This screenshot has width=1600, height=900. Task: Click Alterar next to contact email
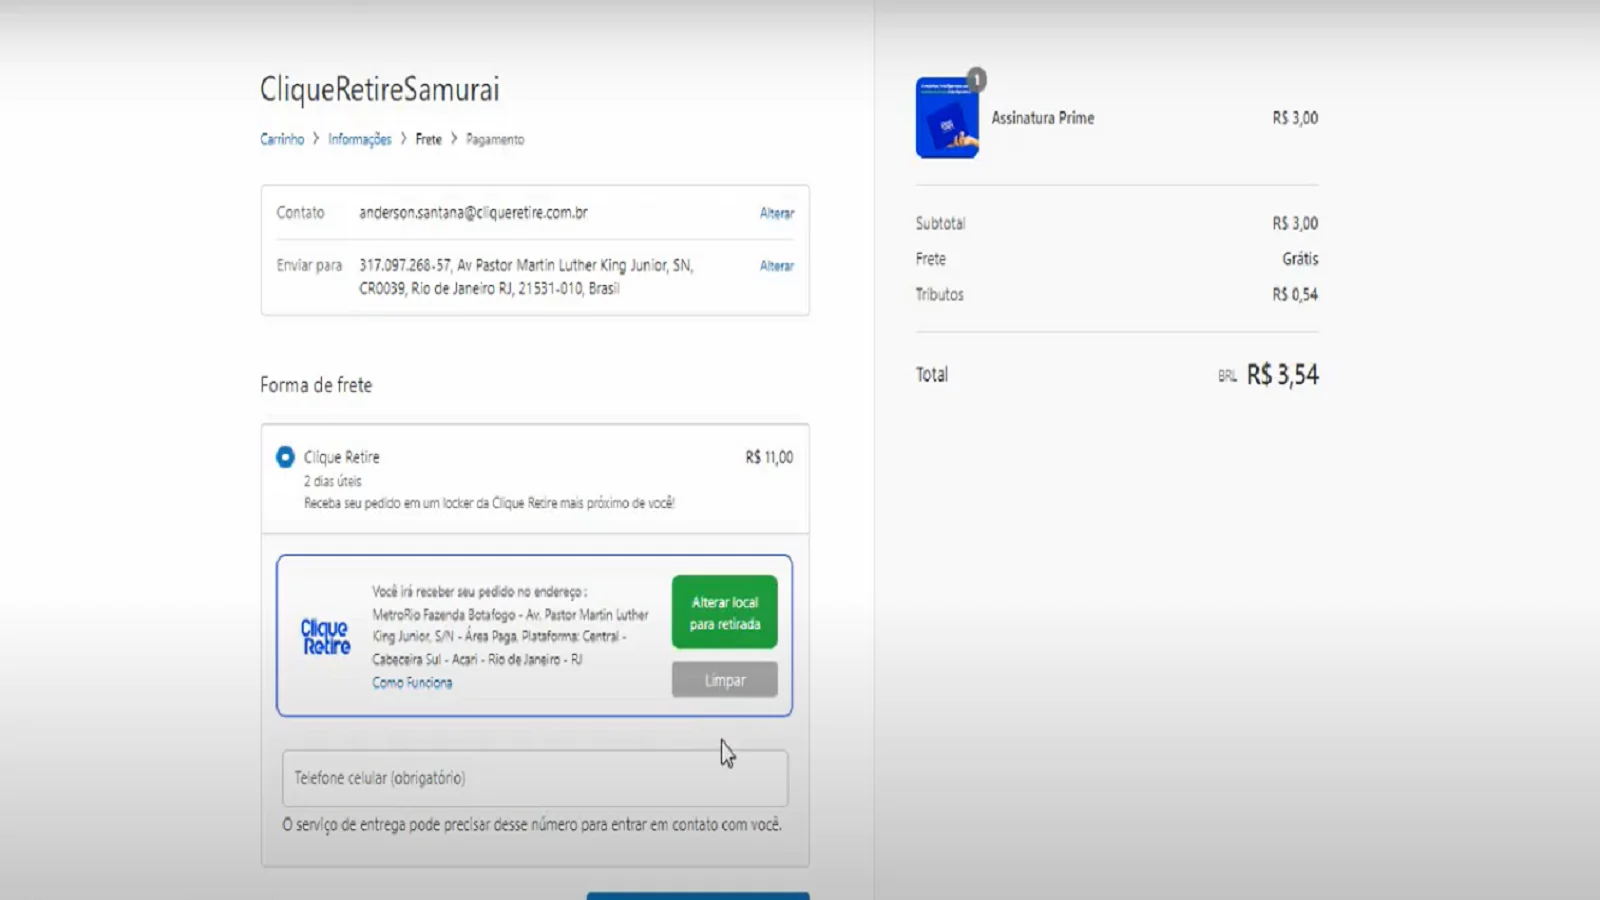776,213
